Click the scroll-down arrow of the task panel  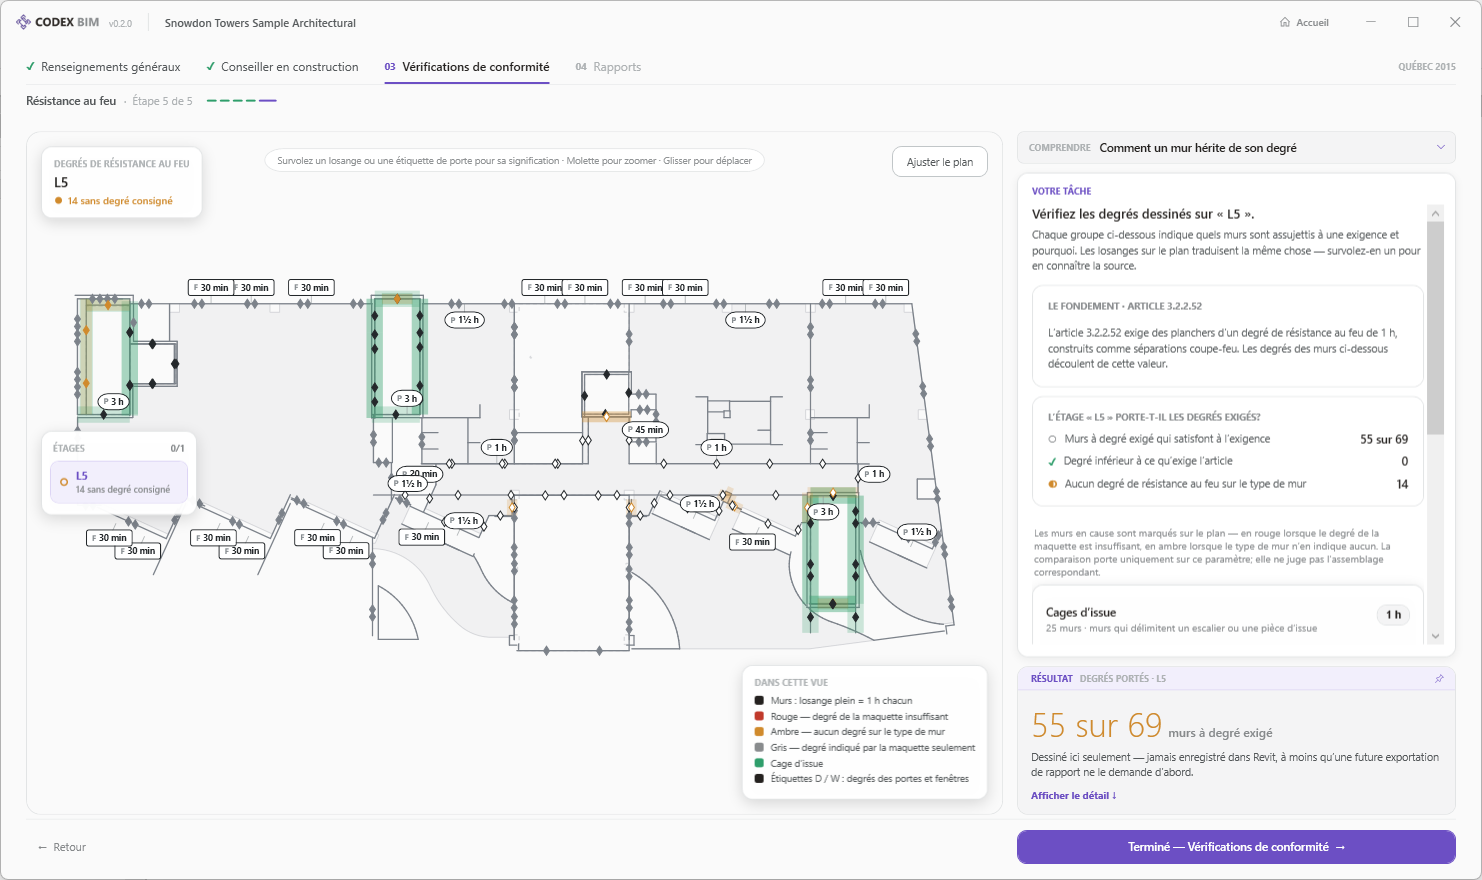[1436, 636]
